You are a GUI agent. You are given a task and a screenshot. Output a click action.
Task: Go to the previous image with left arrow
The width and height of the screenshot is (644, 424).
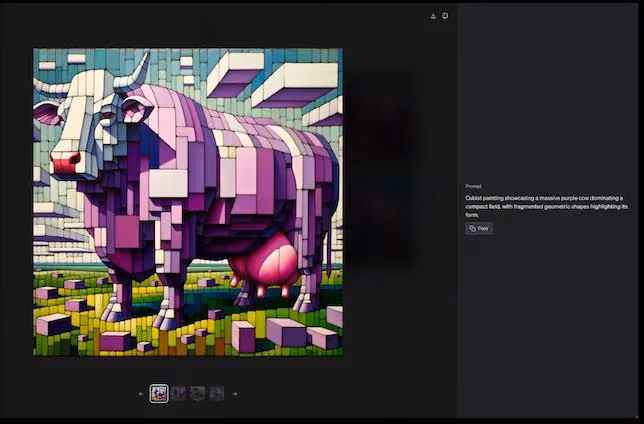pyautogui.click(x=141, y=394)
